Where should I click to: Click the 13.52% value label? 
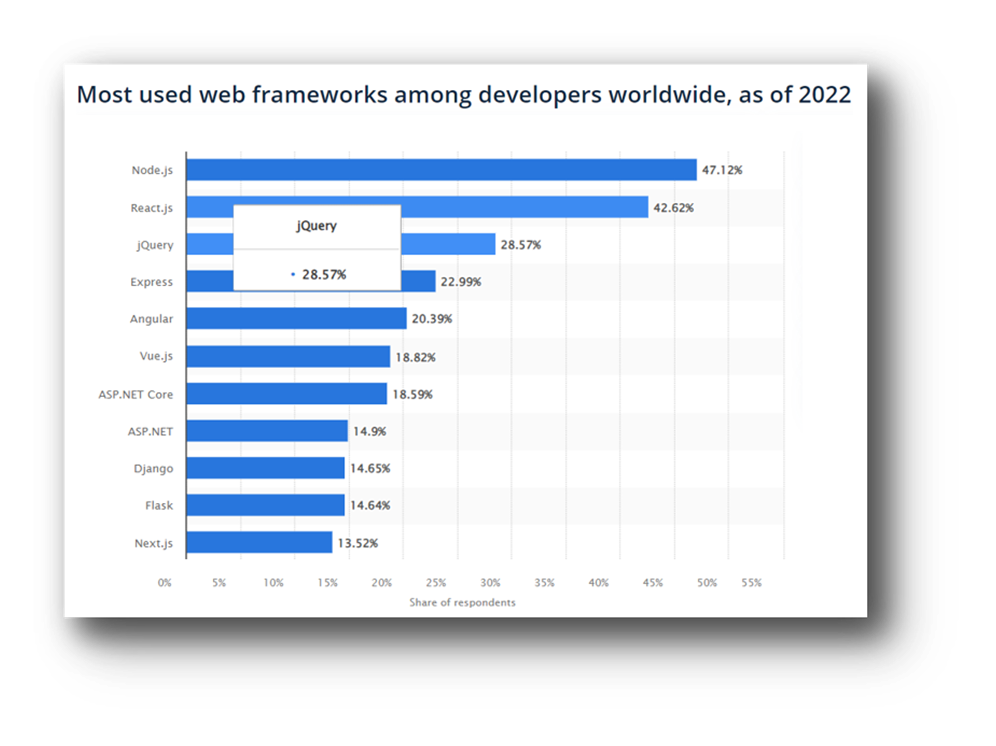coord(358,543)
